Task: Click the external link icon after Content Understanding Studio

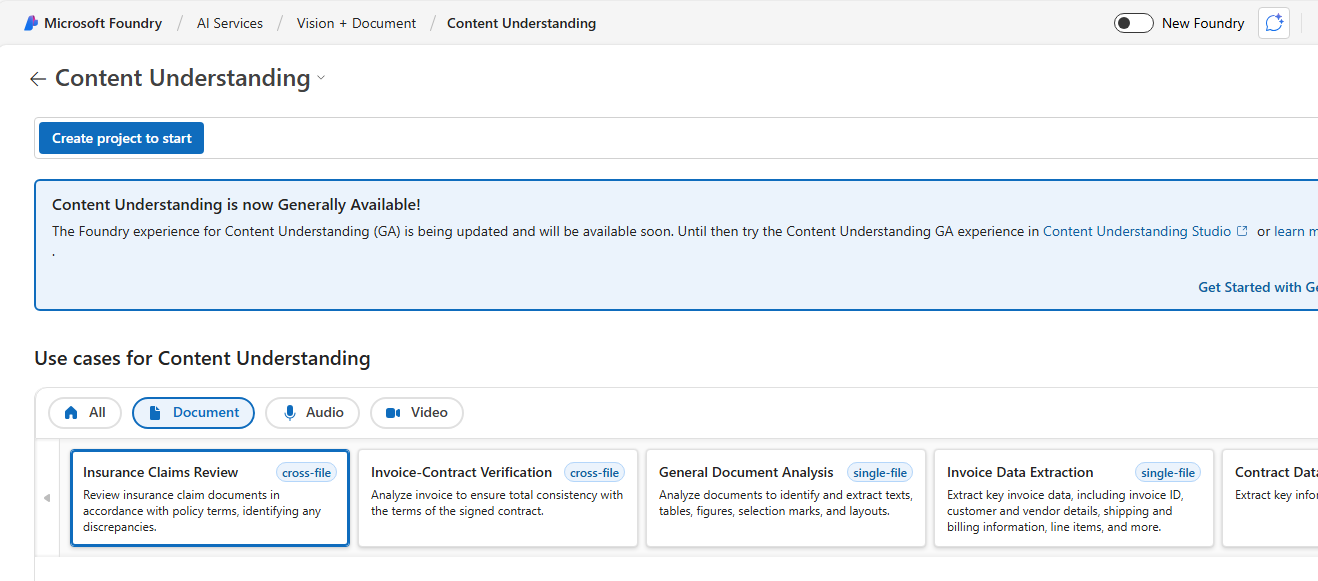Action: 1243,230
